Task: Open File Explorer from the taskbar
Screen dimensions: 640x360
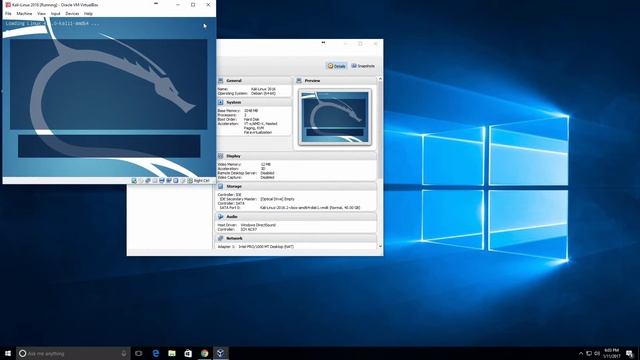Action: click(x=172, y=353)
